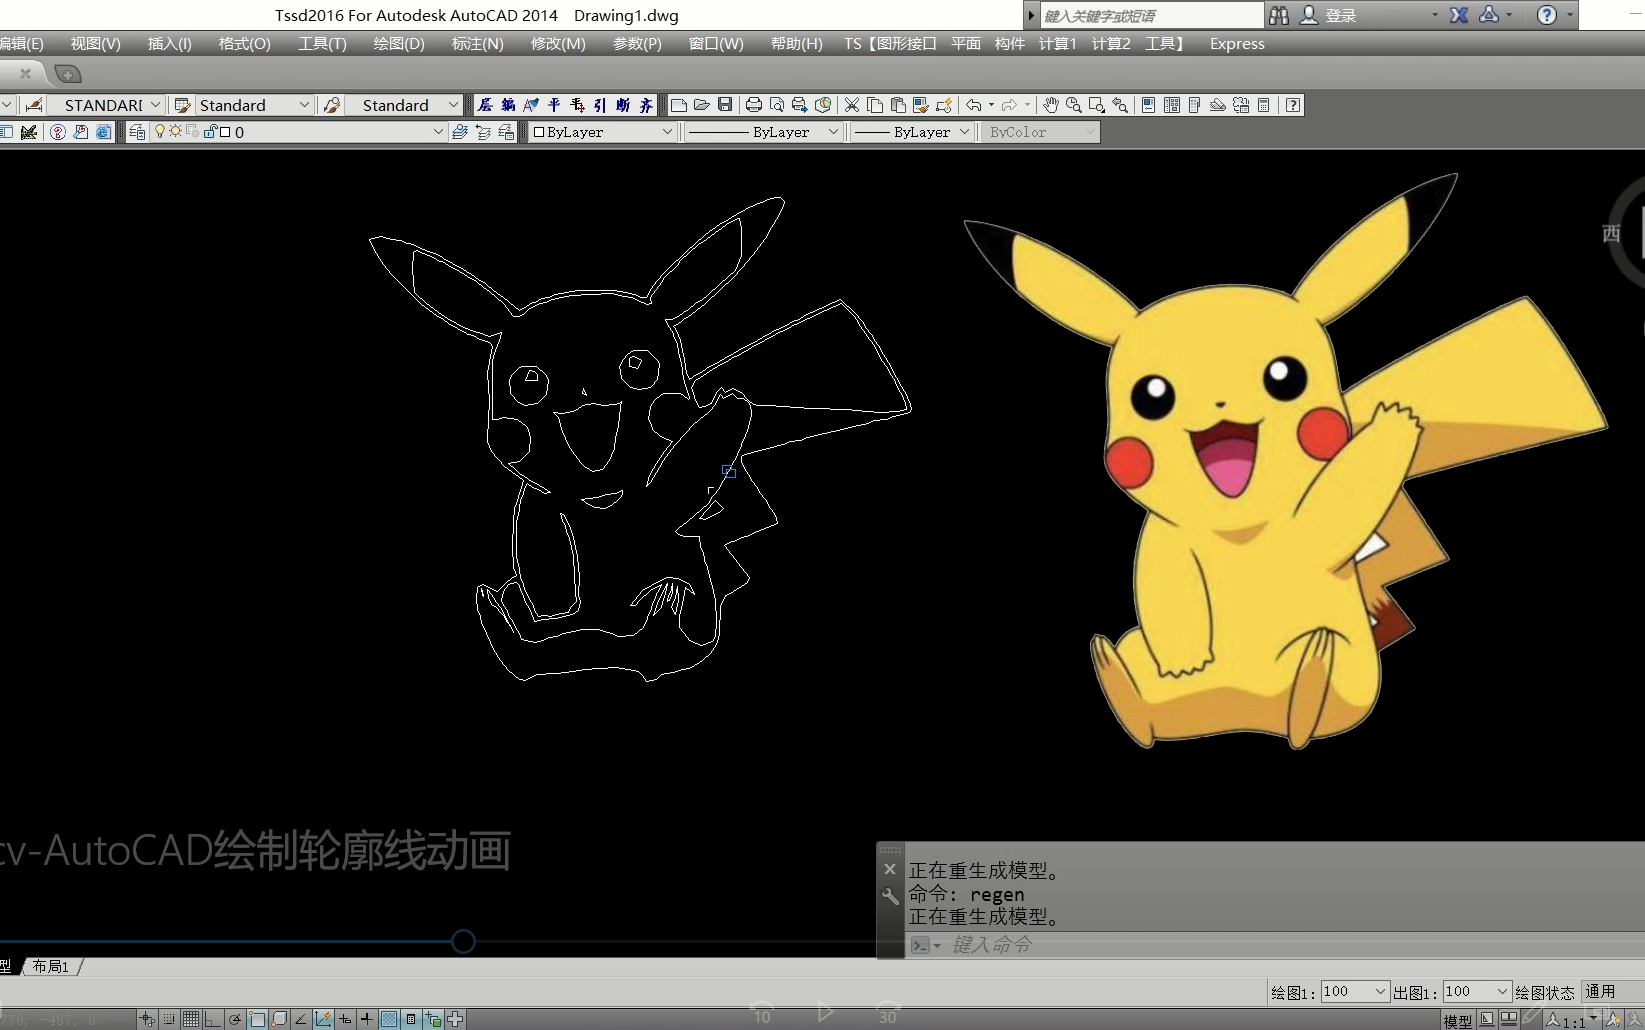Image resolution: width=1645 pixels, height=1030 pixels.
Task: Open the Express menu
Action: (x=1237, y=43)
